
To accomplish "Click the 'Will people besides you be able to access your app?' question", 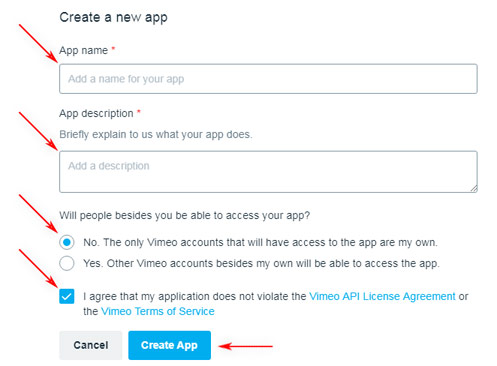I will pyautogui.click(x=185, y=215).
